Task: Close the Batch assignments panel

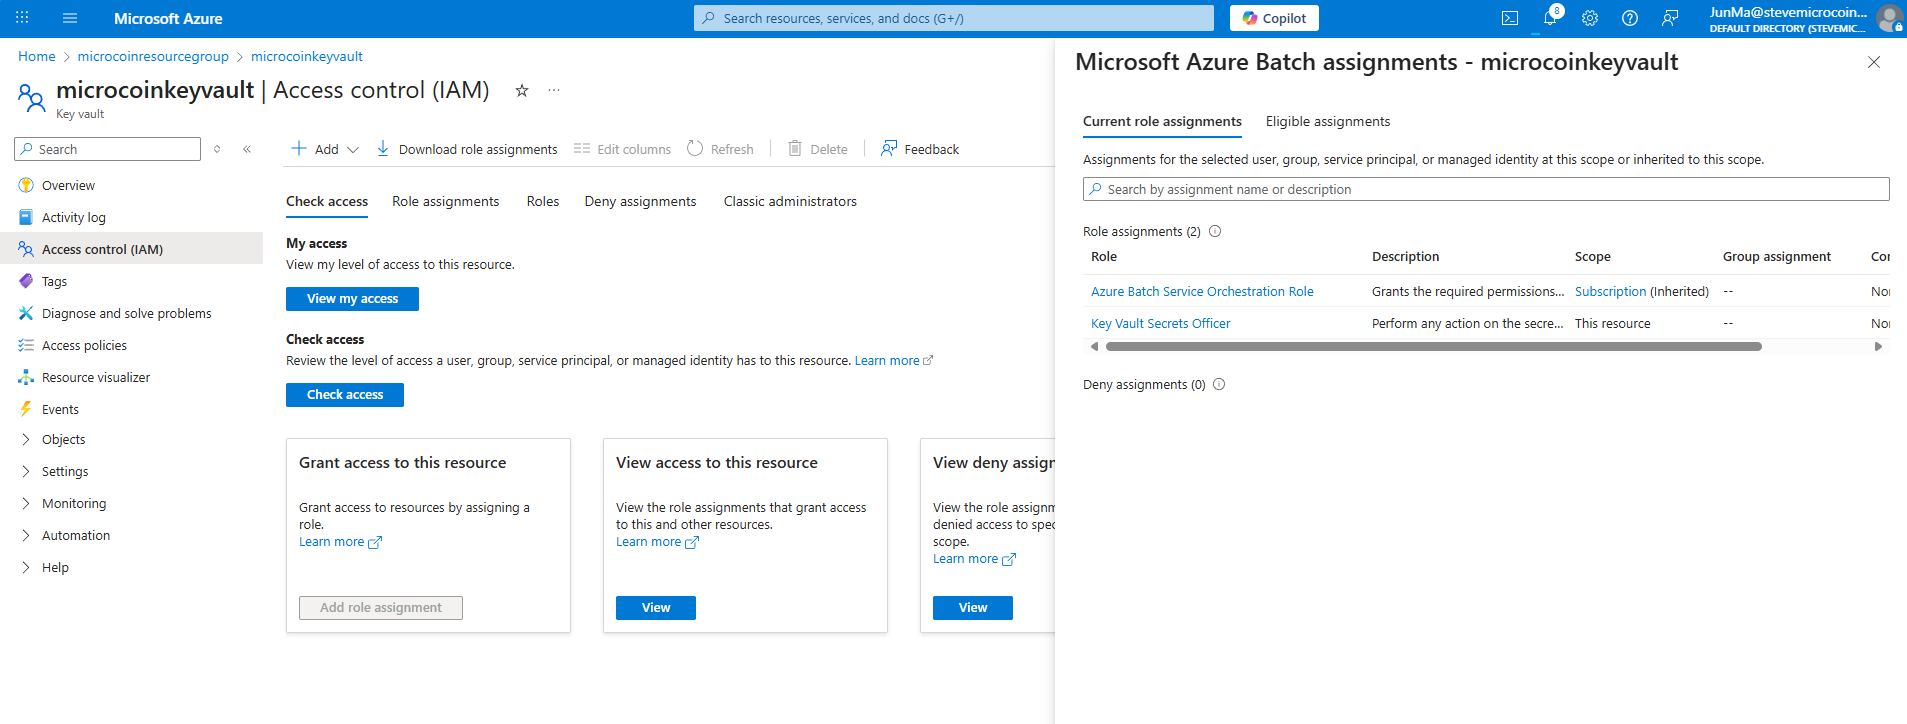Action: pyautogui.click(x=1874, y=62)
